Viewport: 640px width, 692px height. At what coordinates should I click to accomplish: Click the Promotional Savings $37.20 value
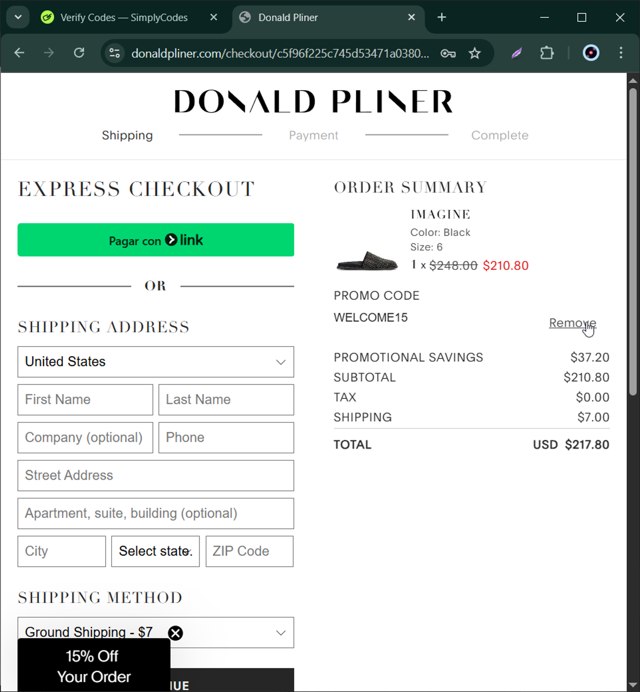(590, 357)
